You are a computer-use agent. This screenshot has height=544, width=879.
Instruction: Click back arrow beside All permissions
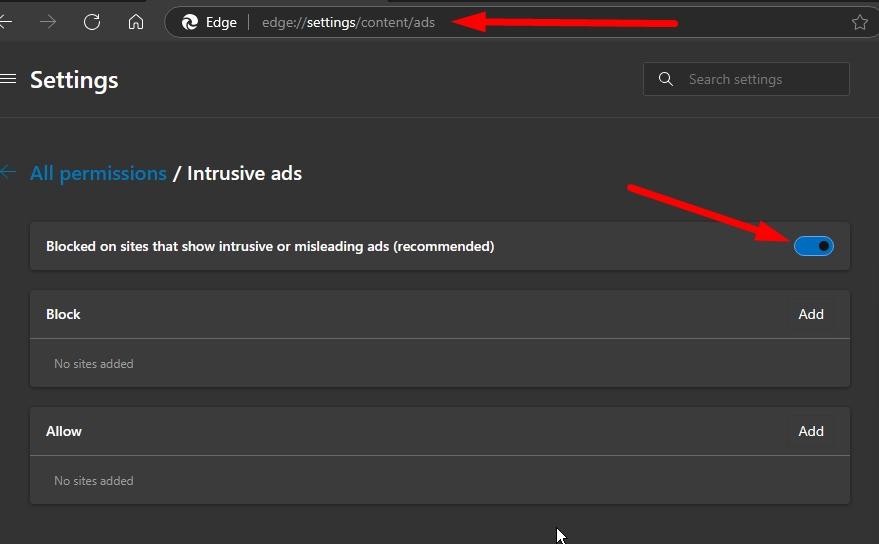point(8,172)
